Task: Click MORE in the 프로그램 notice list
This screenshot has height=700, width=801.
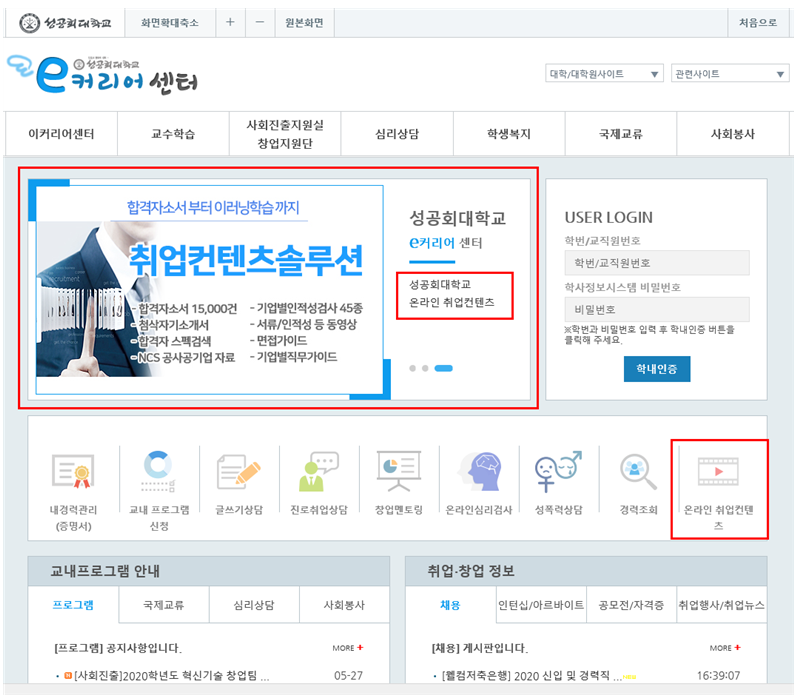Action: 343,648
